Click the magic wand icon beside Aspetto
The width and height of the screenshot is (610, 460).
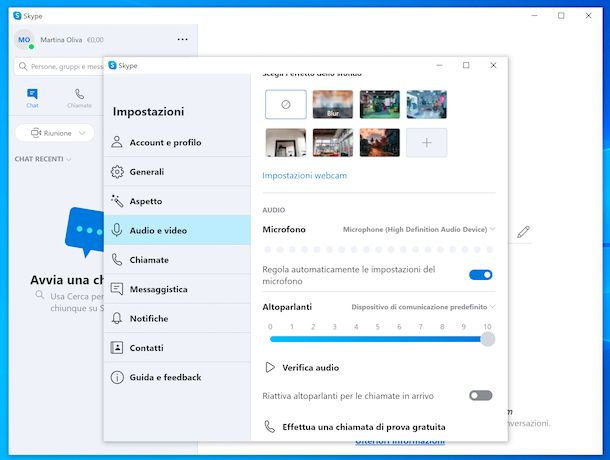pyautogui.click(x=117, y=201)
